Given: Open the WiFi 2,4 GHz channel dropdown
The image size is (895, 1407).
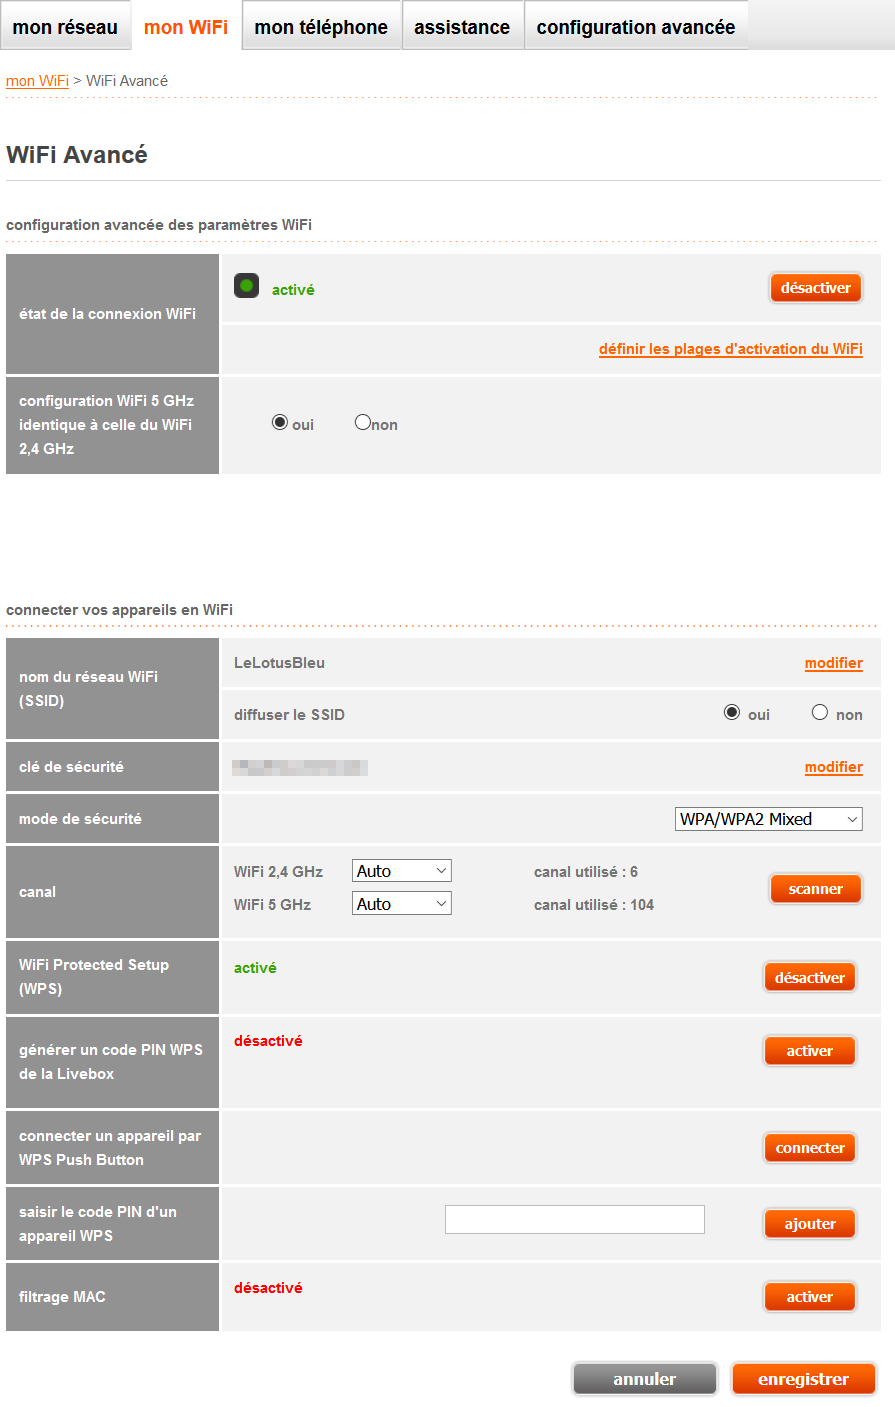Looking at the screenshot, I should (401, 870).
